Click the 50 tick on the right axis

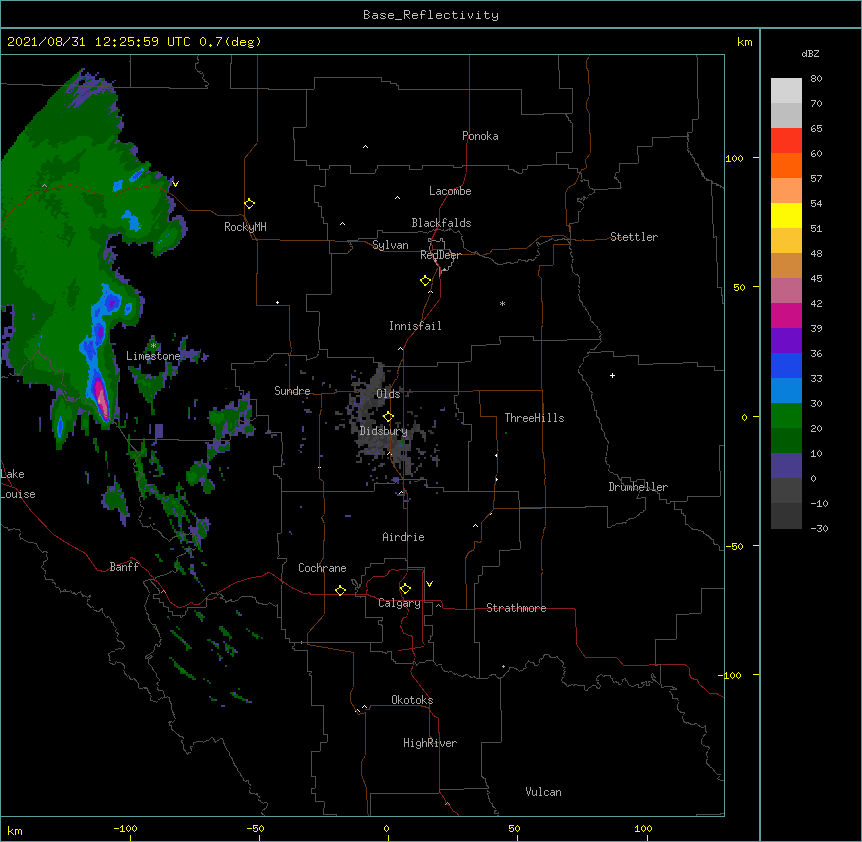[739, 287]
